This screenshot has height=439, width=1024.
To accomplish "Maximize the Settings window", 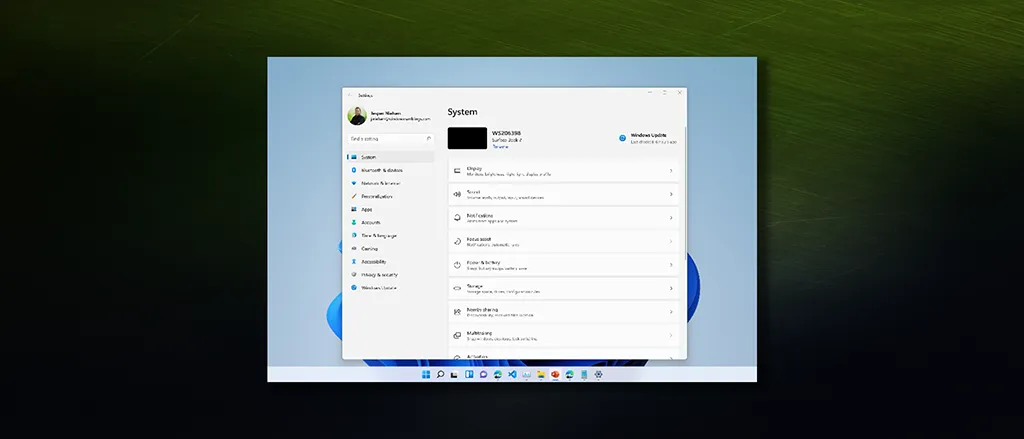I will tap(664, 93).
